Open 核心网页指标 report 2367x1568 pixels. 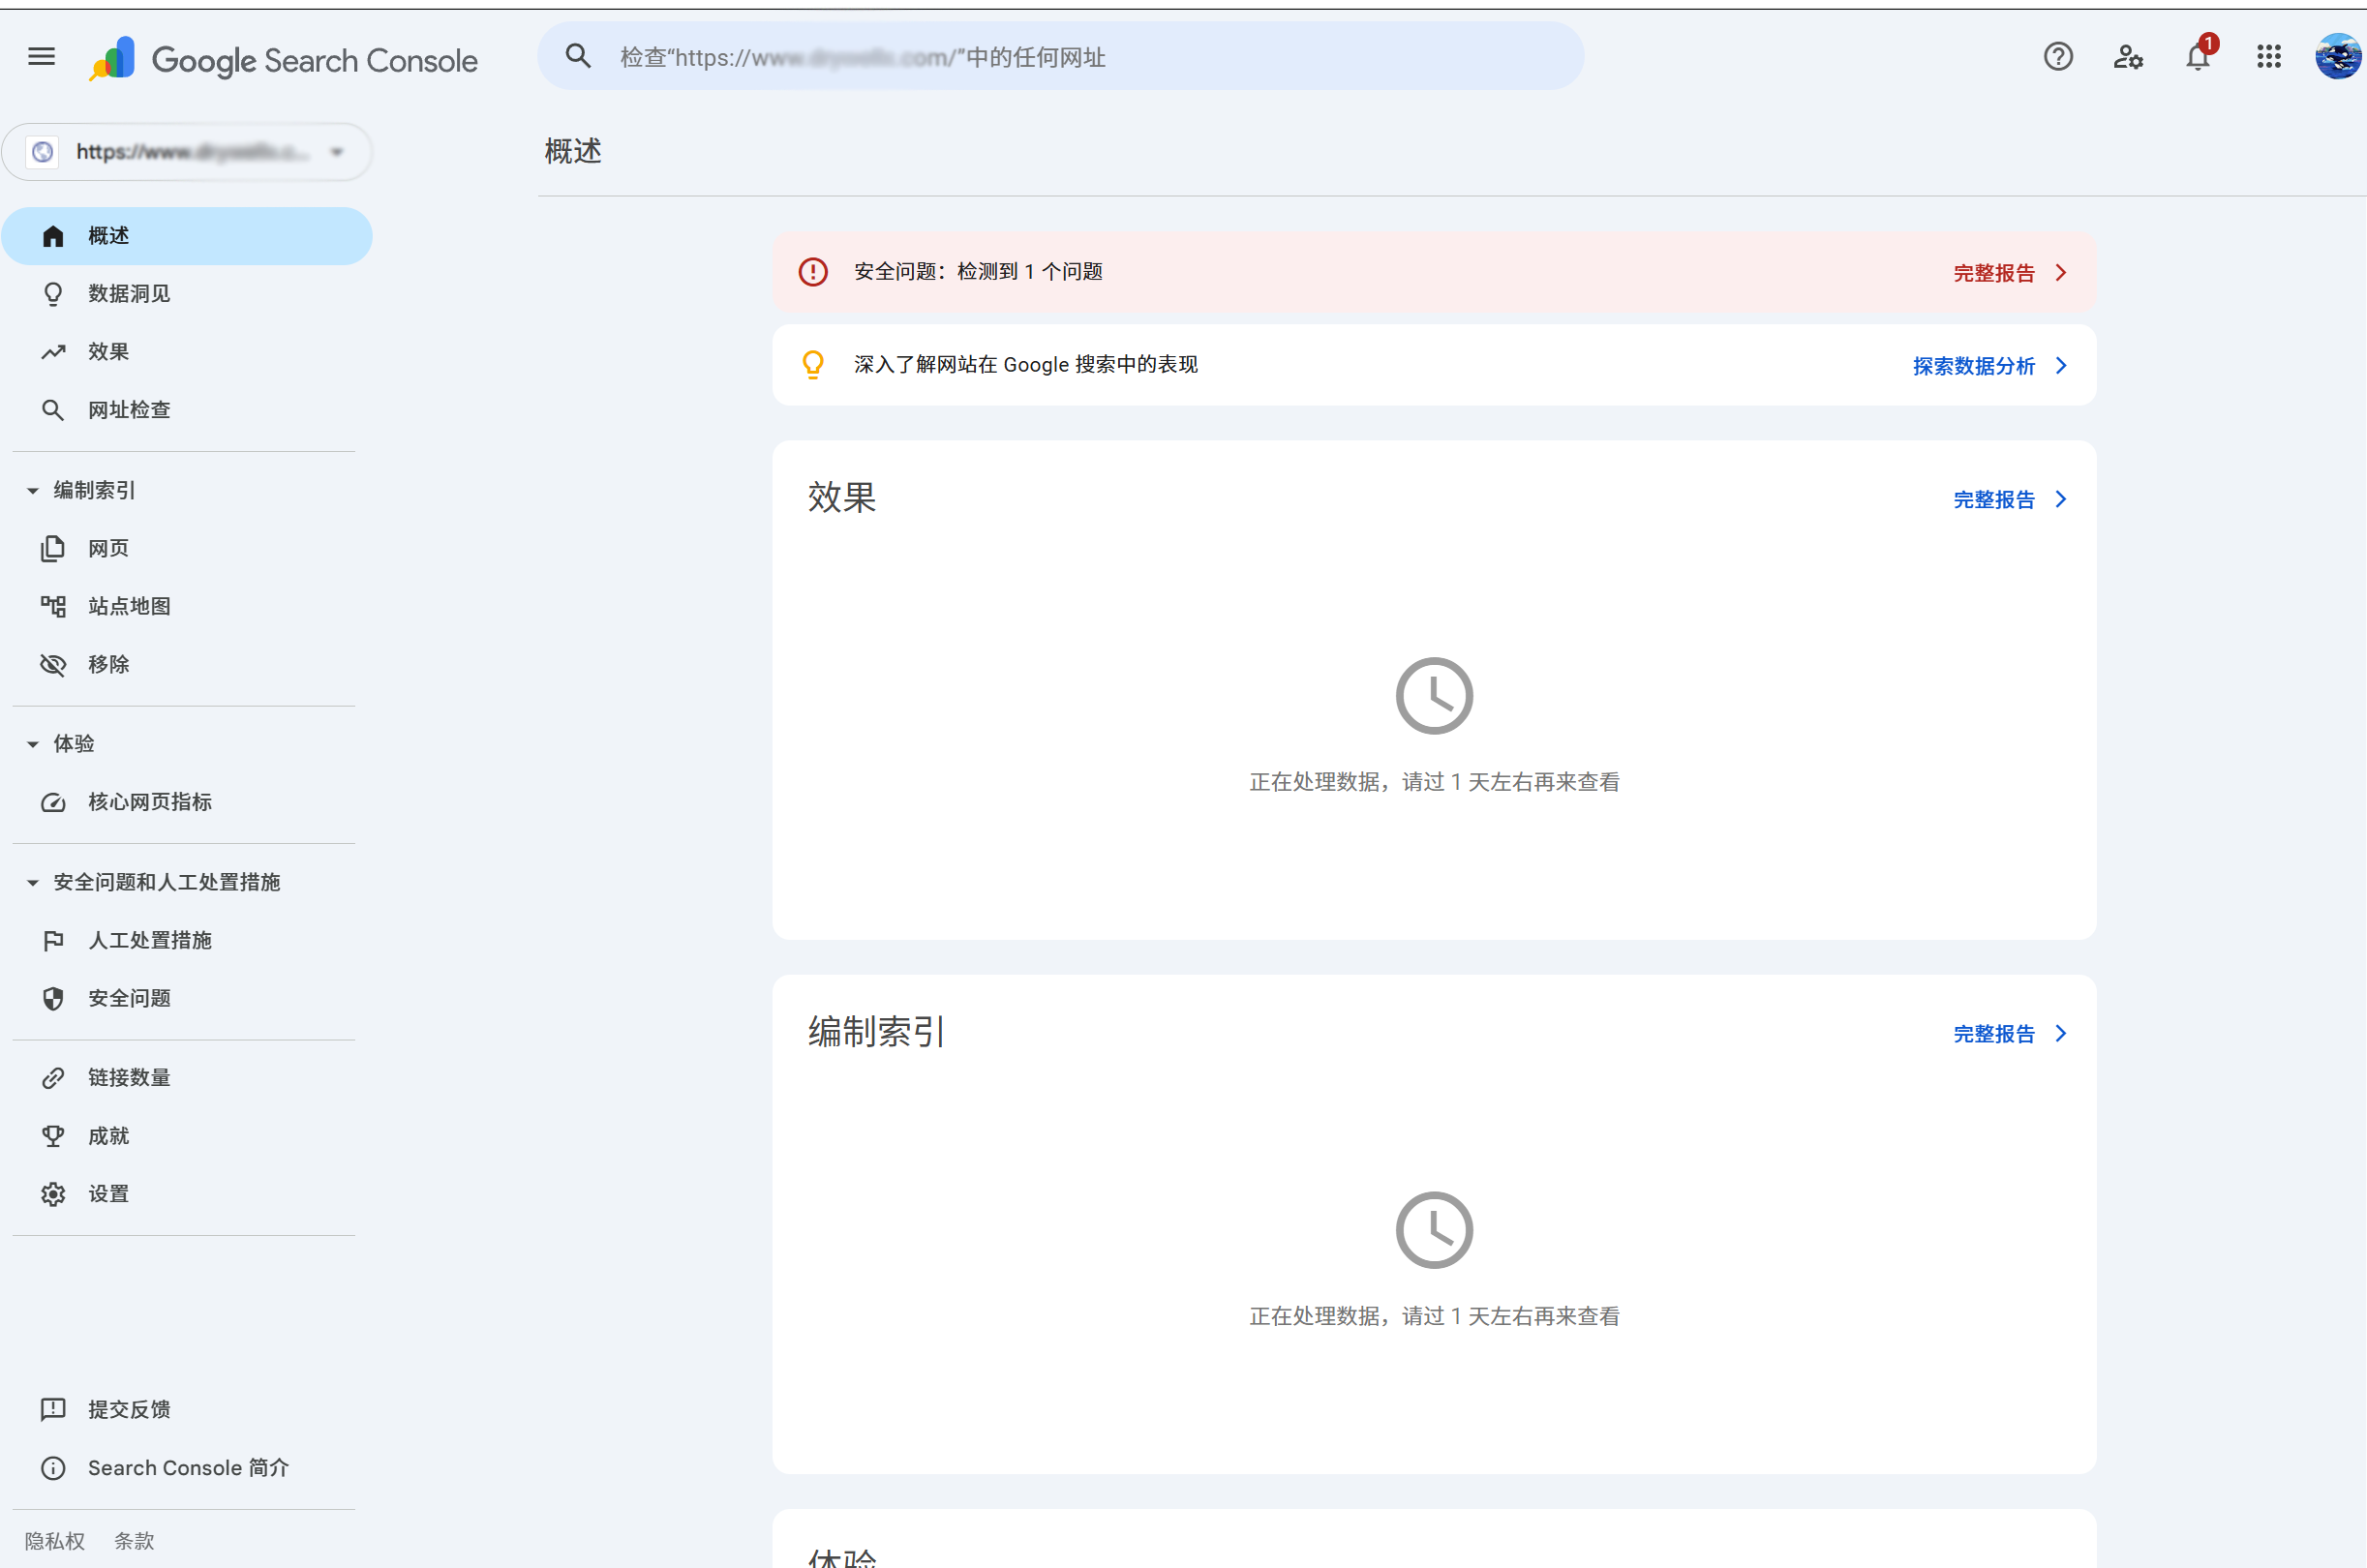click(x=150, y=802)
